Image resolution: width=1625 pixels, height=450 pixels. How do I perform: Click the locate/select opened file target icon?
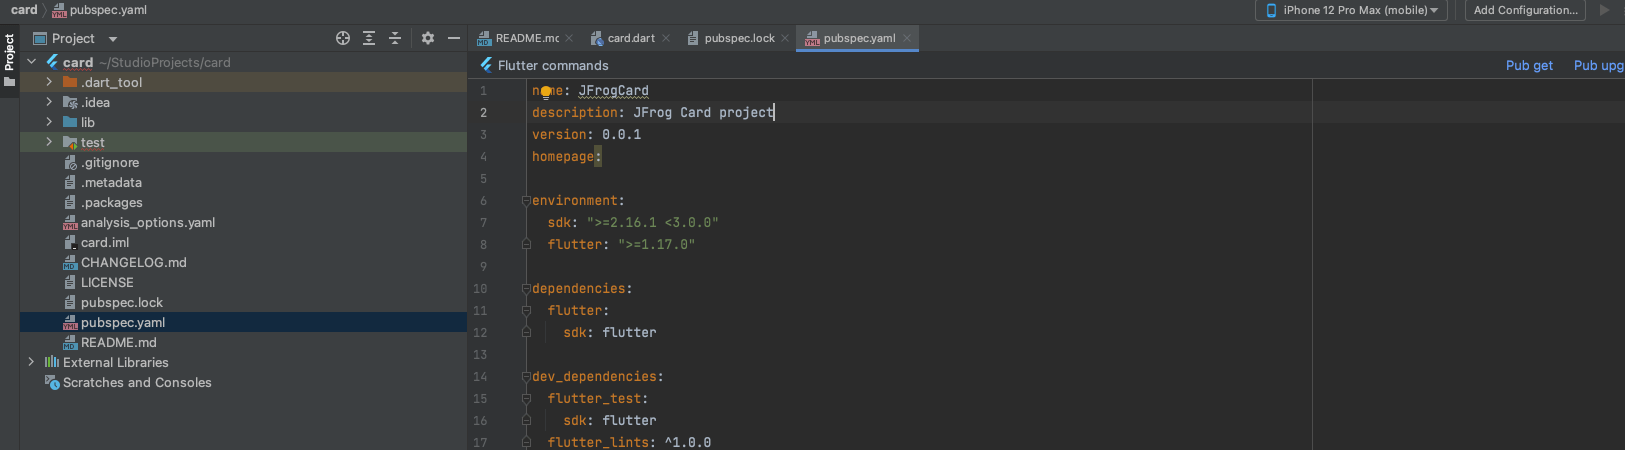coord(343,38)
